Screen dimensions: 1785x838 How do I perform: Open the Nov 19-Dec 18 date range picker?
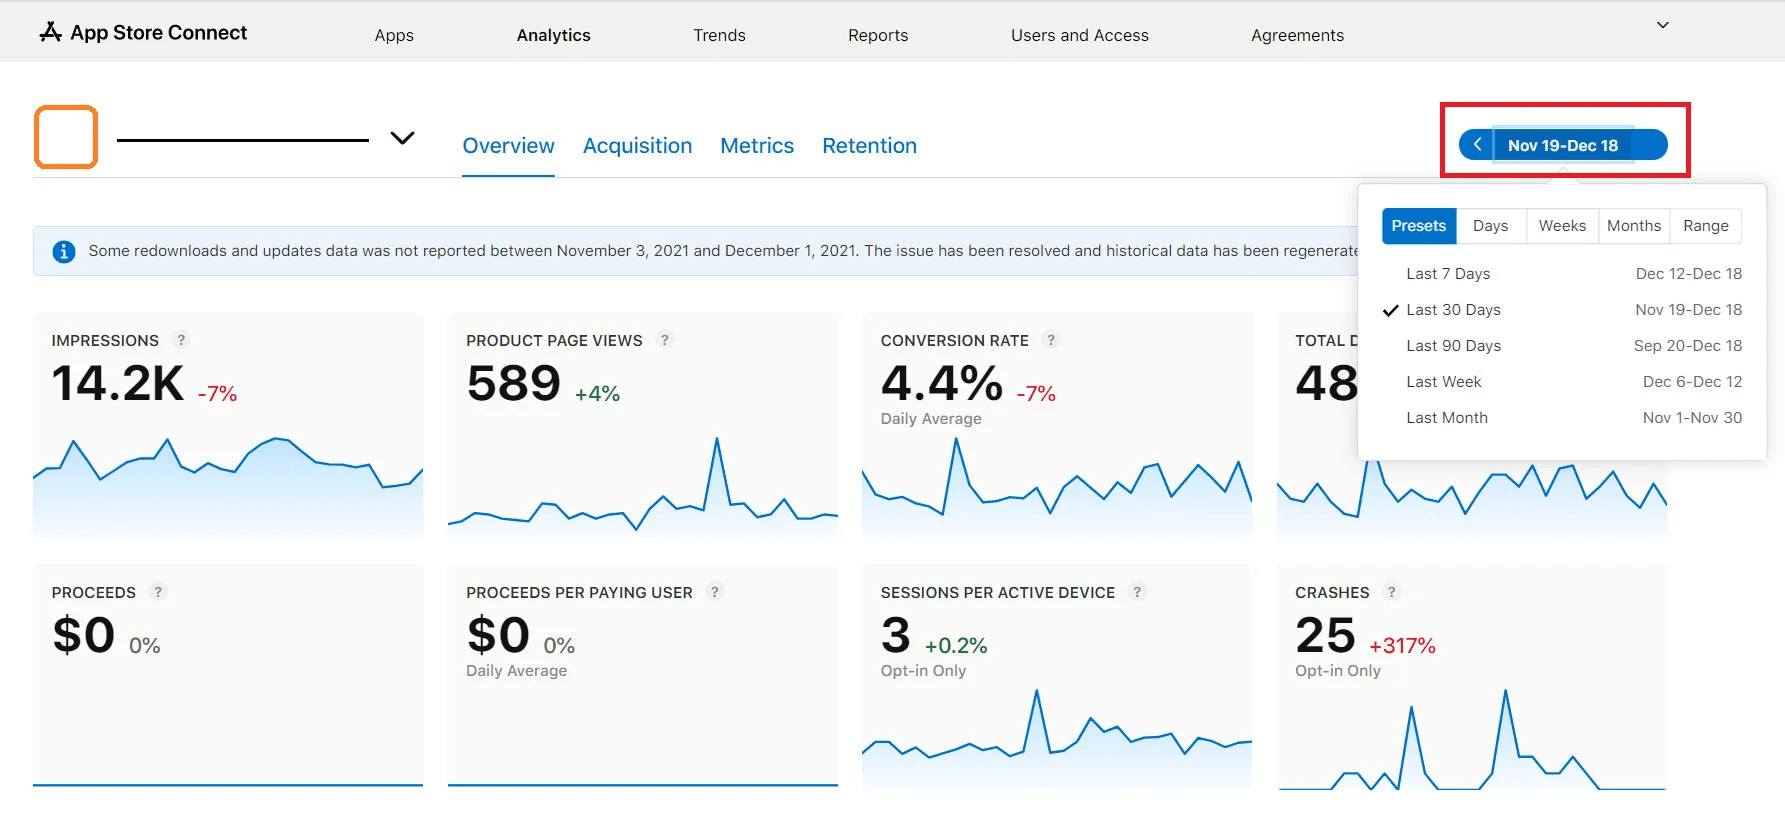pyautogui.click(x=1563, y=145)
